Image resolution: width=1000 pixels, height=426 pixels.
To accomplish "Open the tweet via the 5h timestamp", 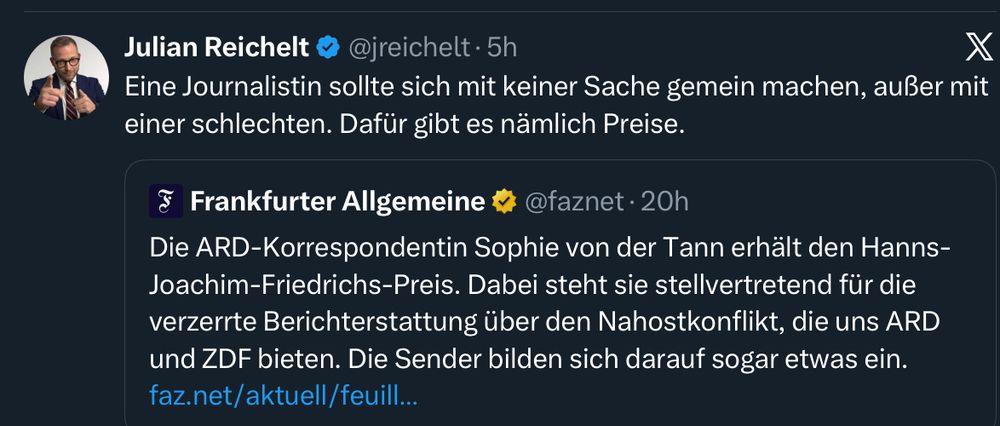I will click(x=502, y=47).
